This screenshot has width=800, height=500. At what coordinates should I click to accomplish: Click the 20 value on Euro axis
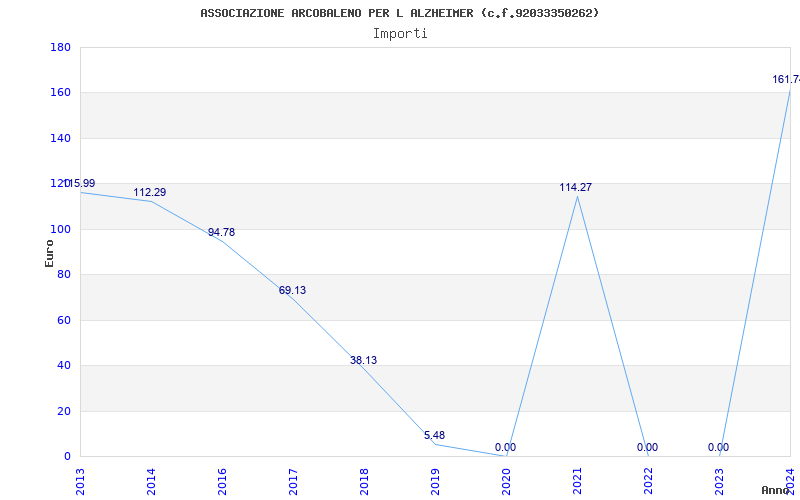click(64, 411)
